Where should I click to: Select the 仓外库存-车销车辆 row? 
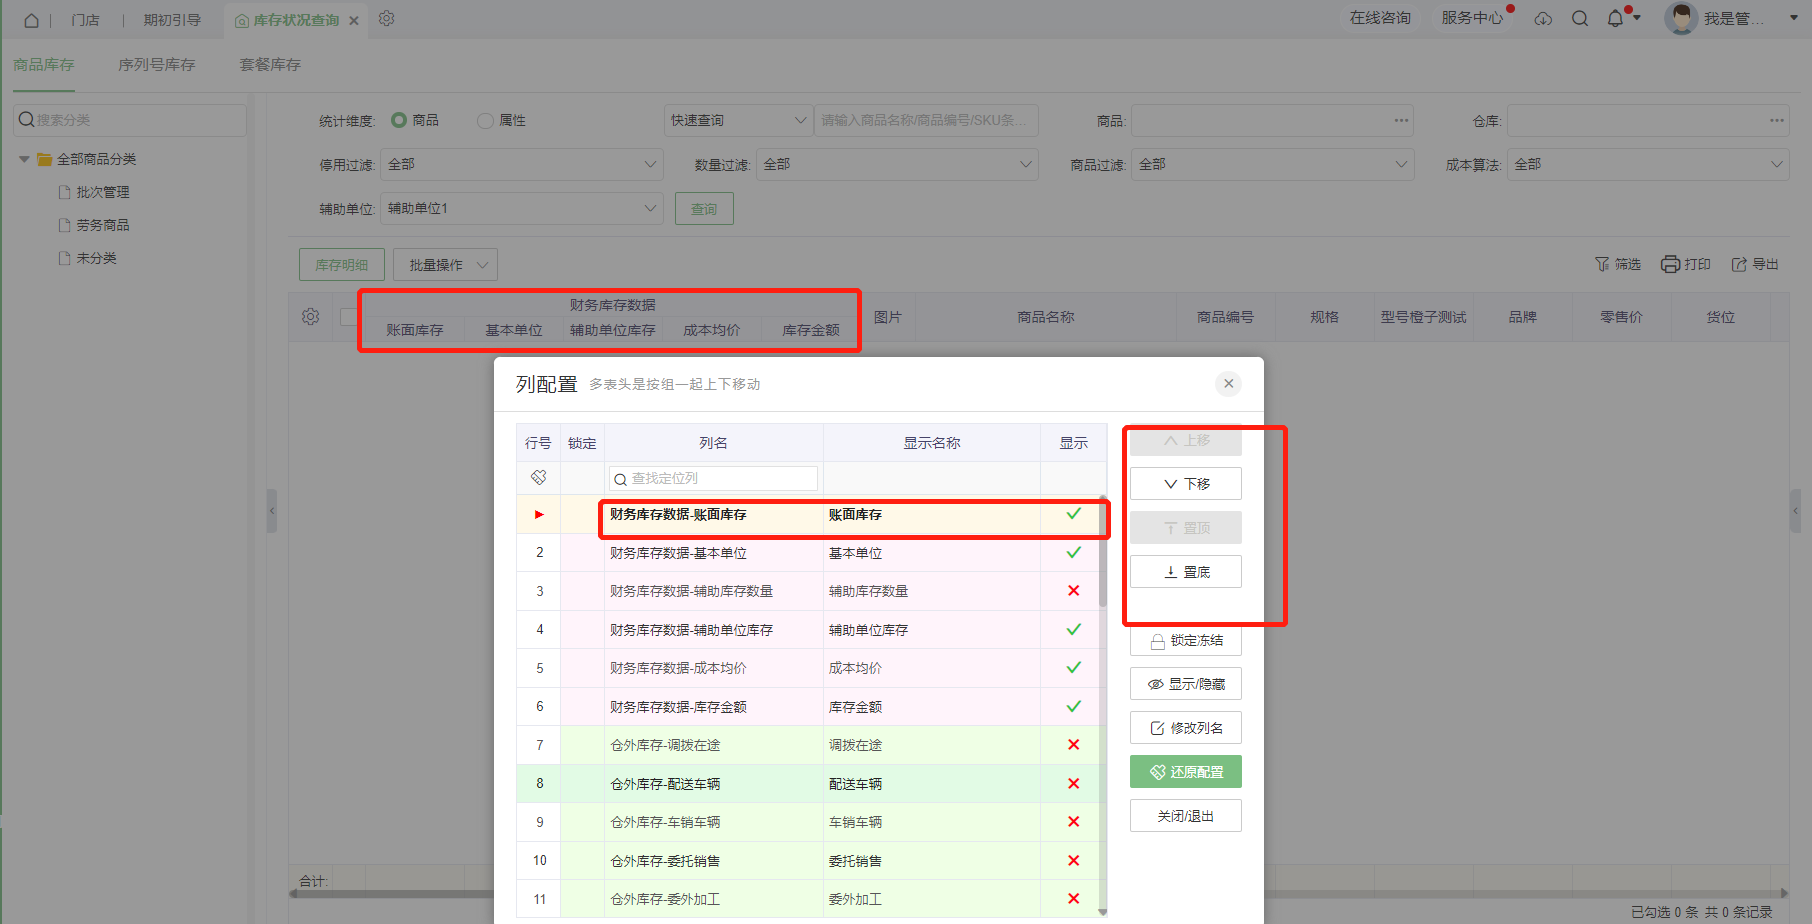tap(811, 822)
